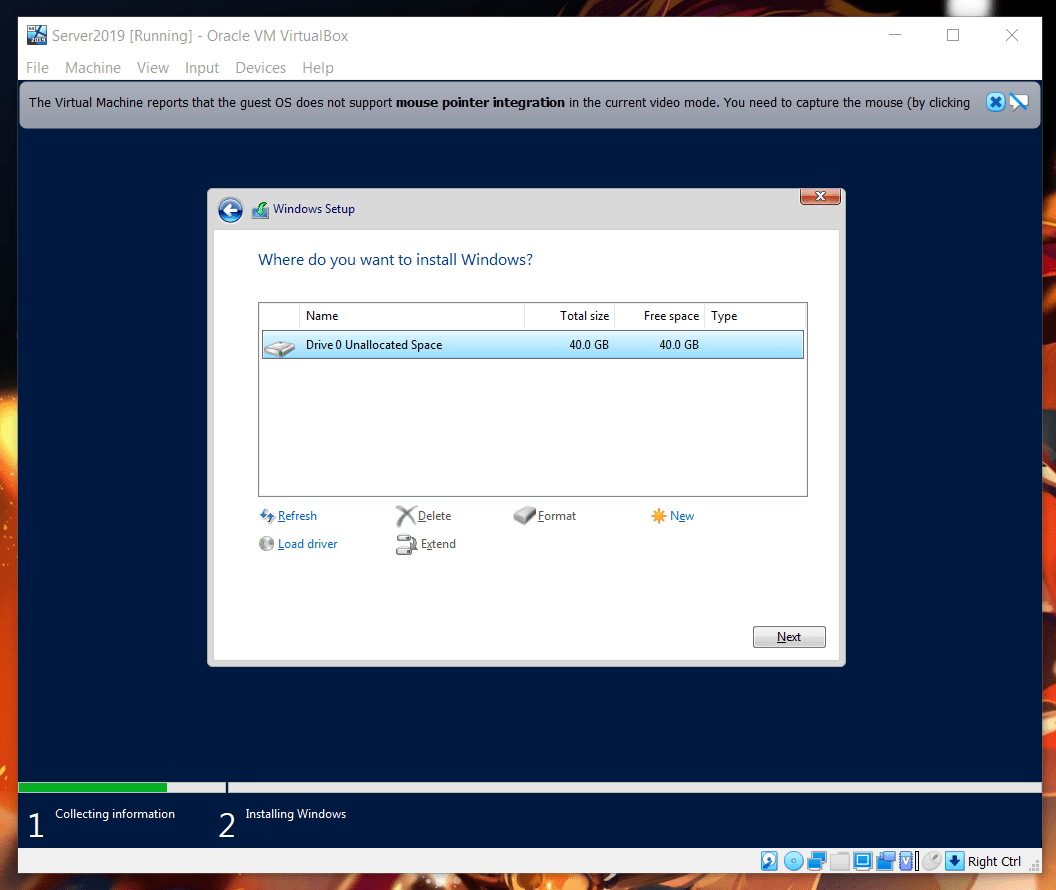1056x890 pixels.
Task: Click the optical disc status bar icon
Action: (x=794, y=861)
